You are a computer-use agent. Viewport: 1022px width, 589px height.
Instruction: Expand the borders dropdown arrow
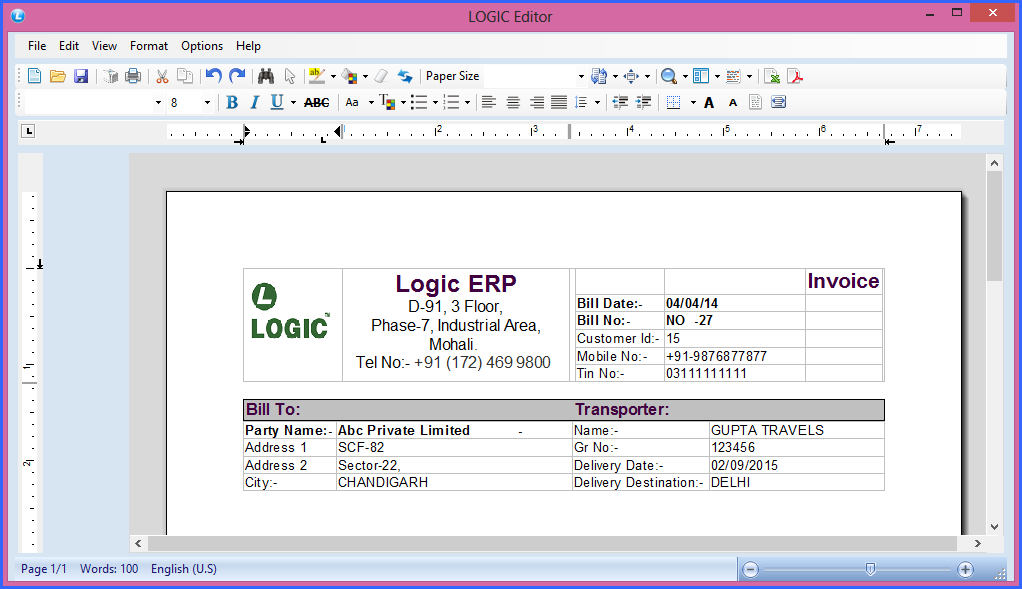693,102
